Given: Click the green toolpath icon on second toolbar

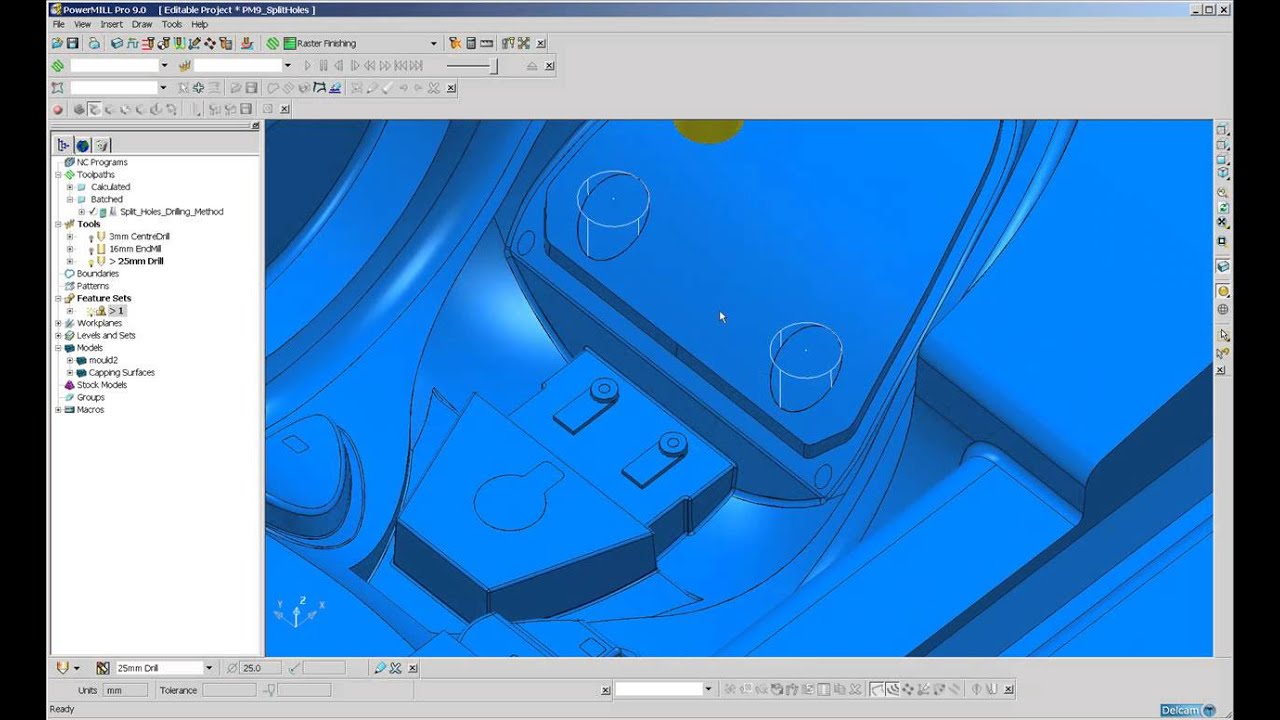Looking at the screenshot, I should (57, 66).
